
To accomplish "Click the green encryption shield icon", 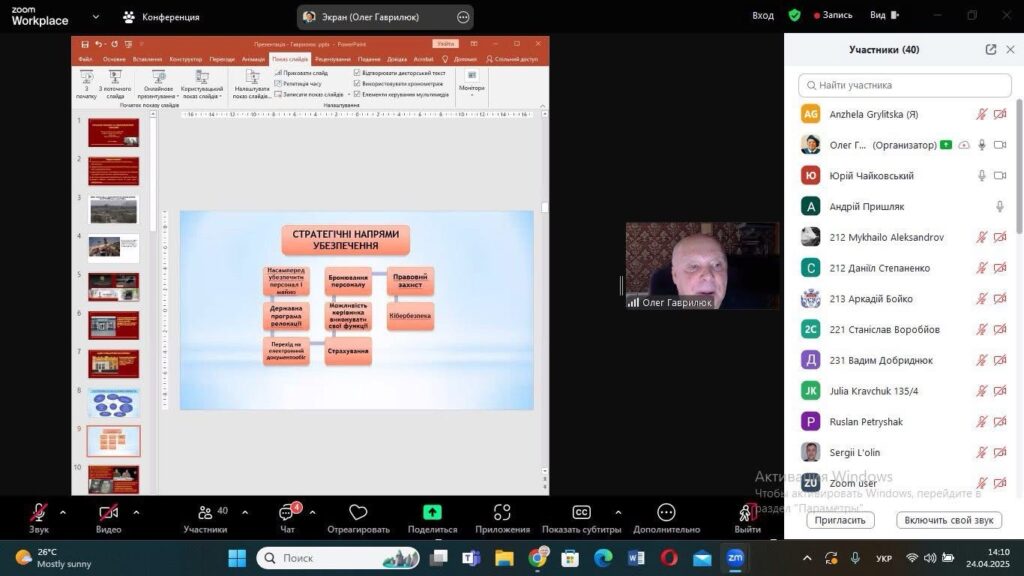I will (794, 16).
